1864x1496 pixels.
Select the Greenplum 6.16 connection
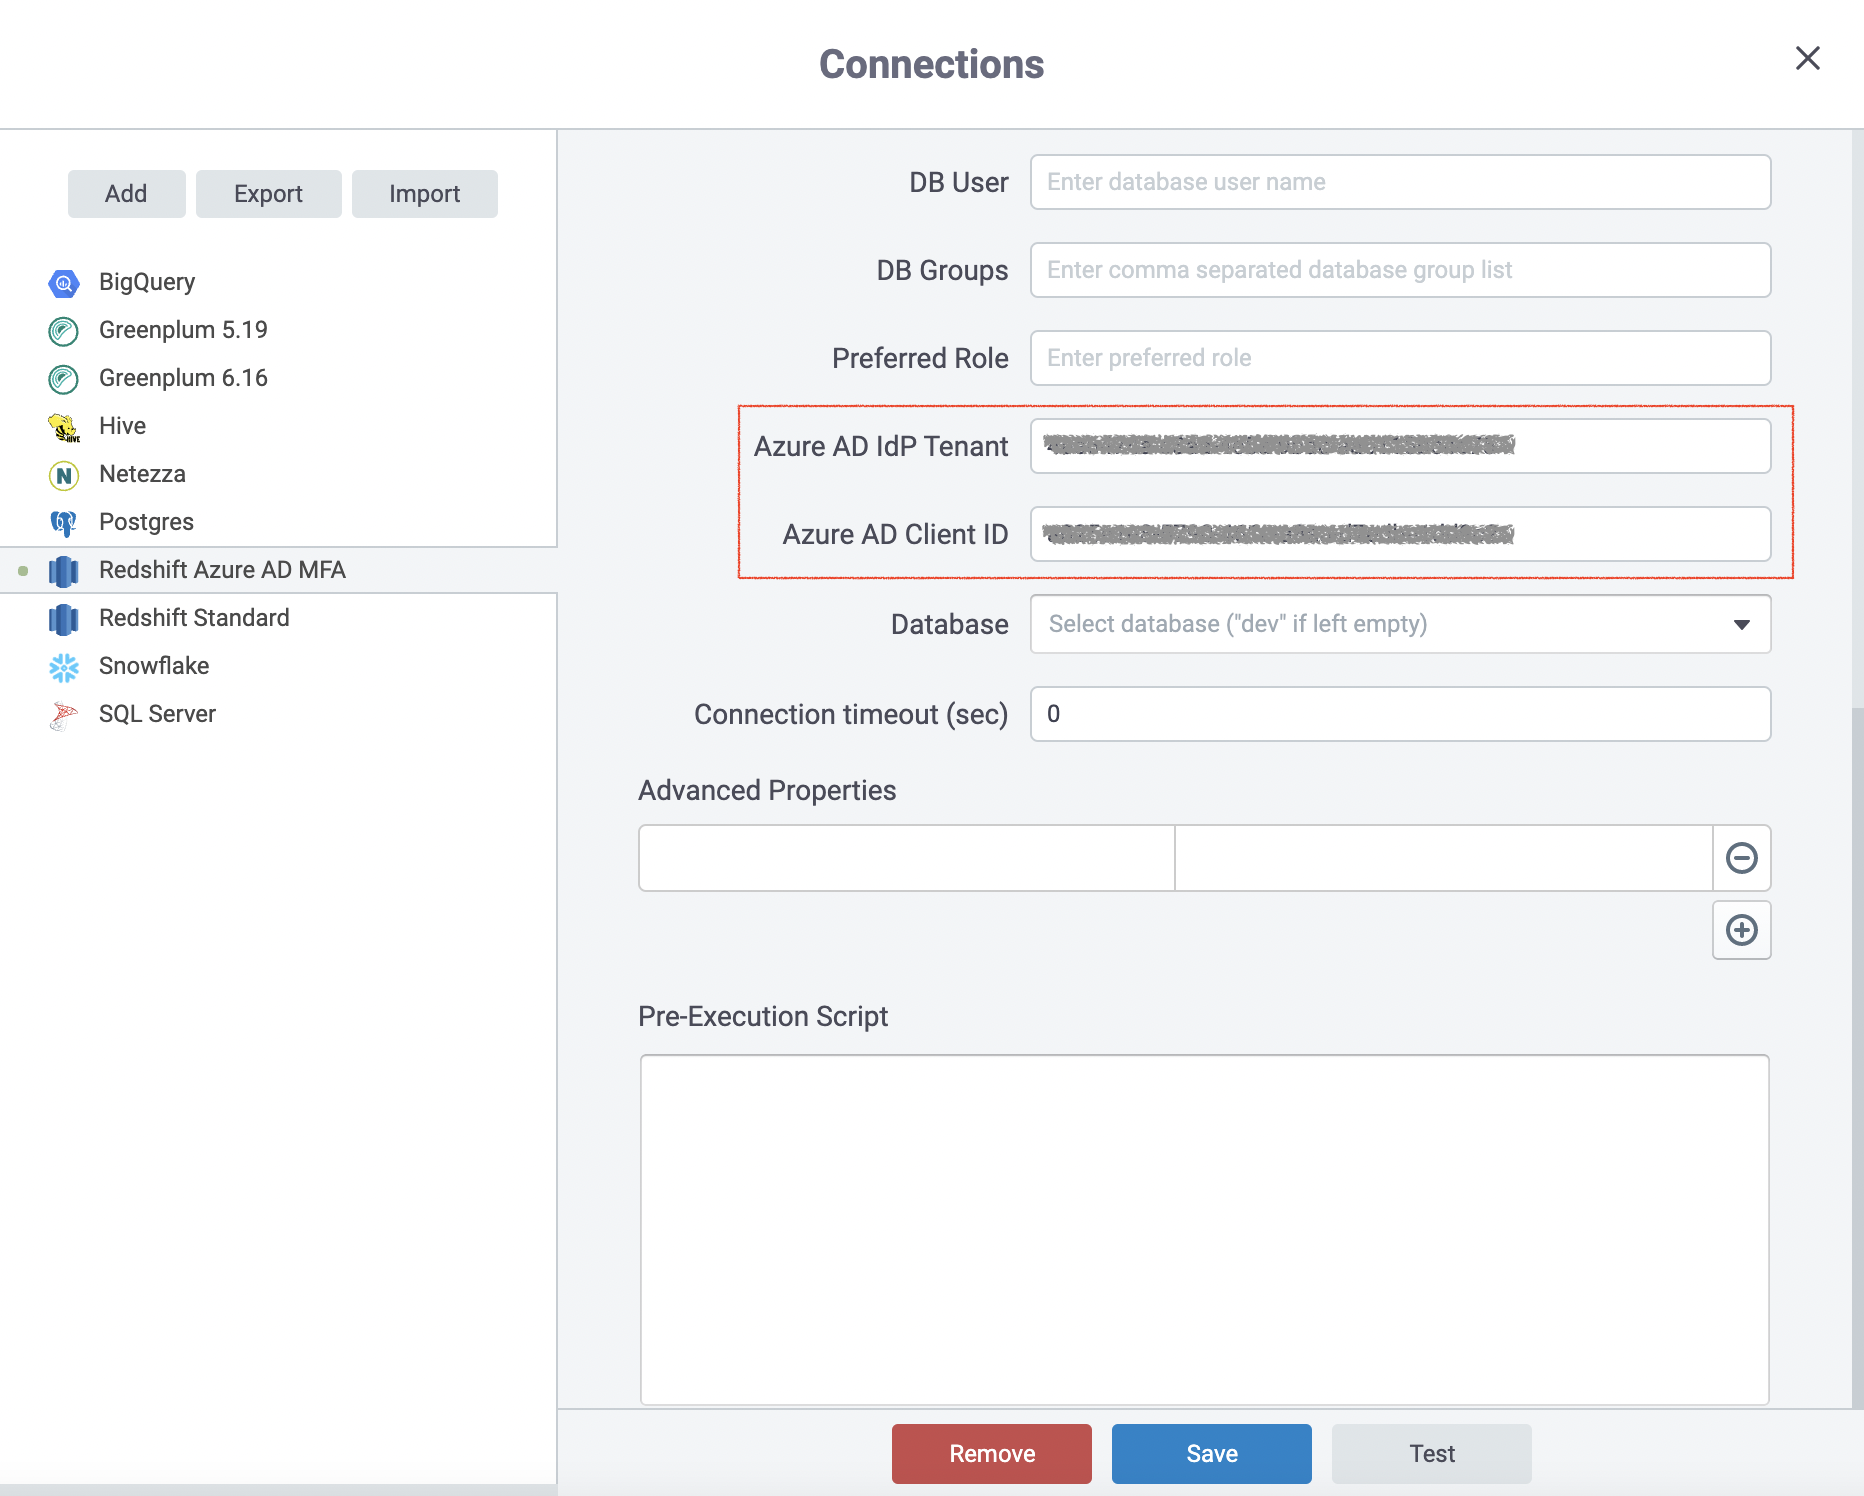(x=183, y=378)
